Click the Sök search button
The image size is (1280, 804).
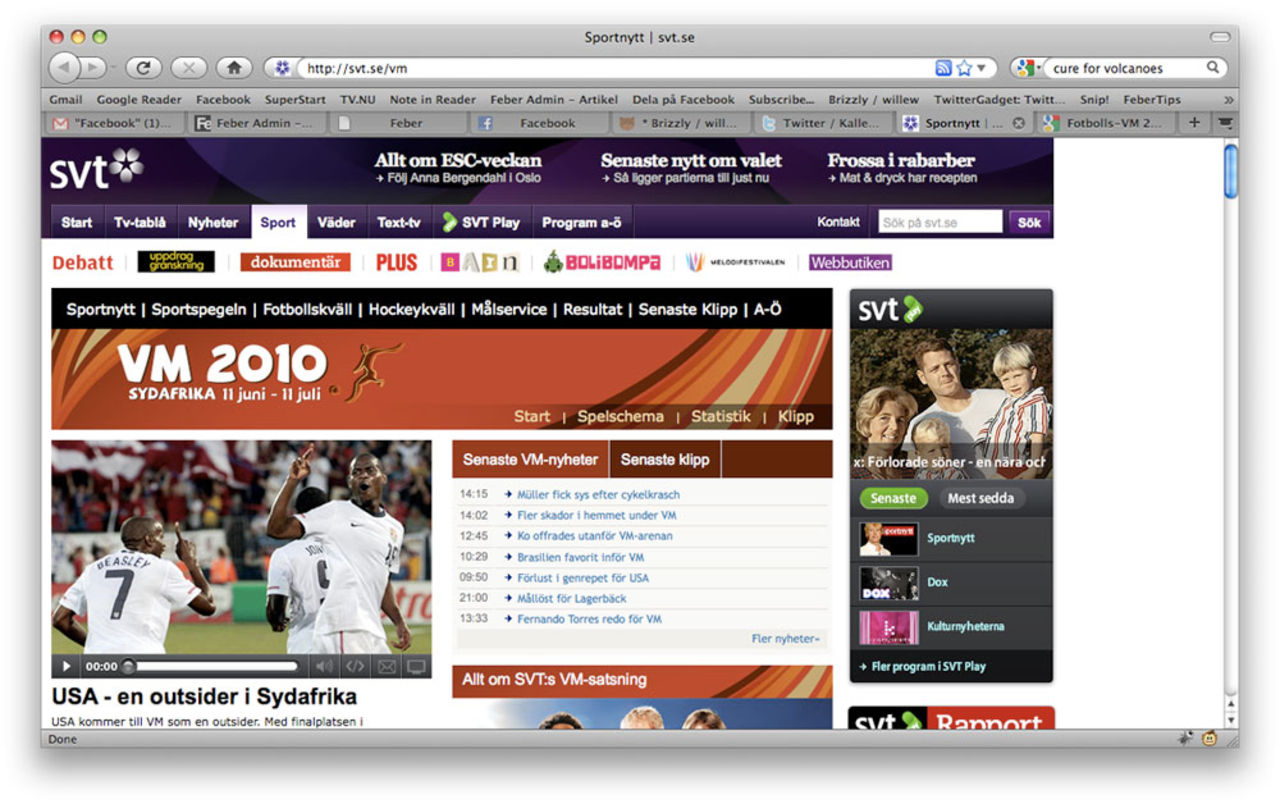tap(1029, 223)
